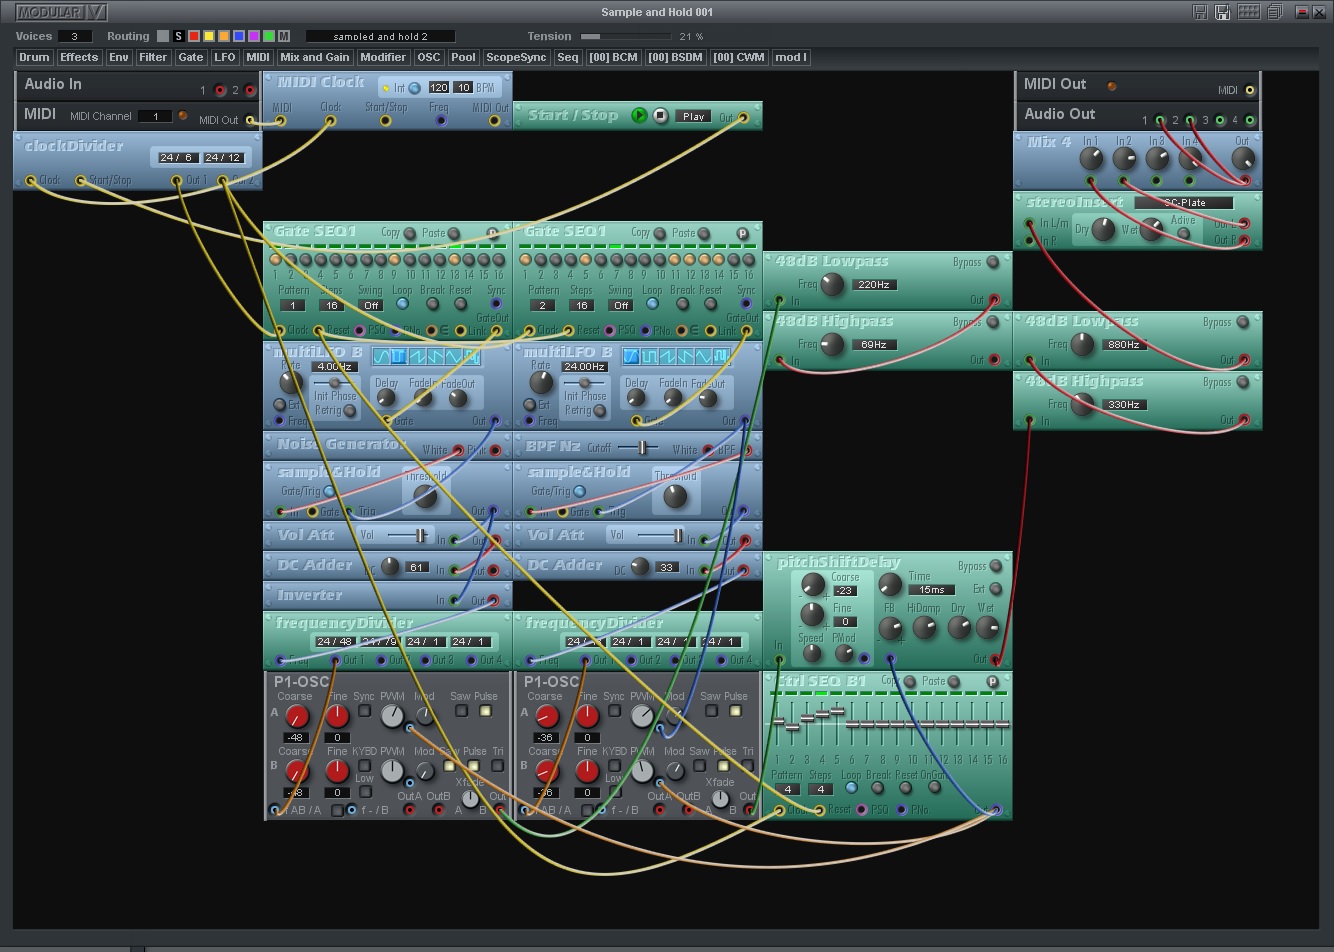Toggle Bypass on pitchShiftDelay
The image size is (1334, 952).
pos(996,566)
